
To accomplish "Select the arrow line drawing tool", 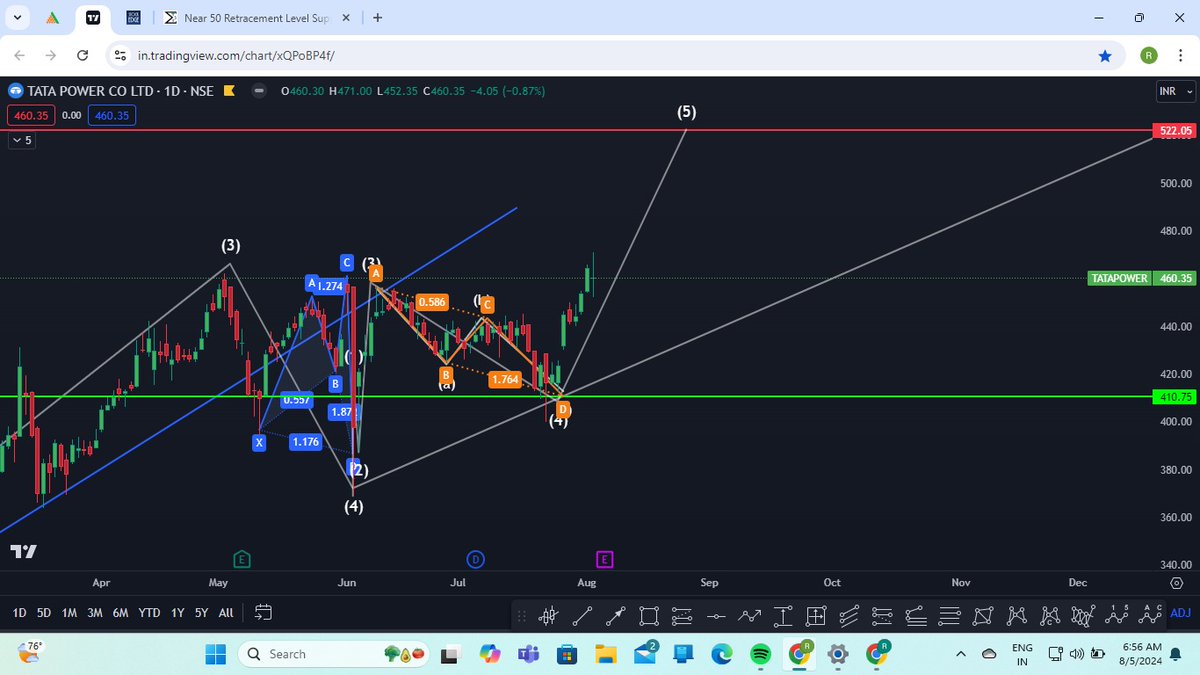I will pos(615,616).
